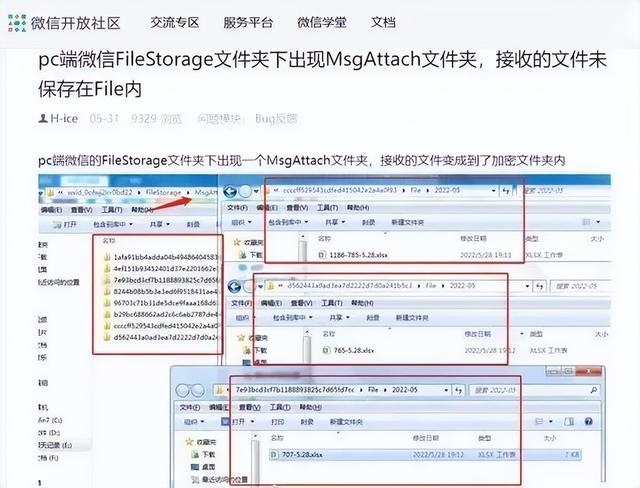The image size is (640, 488).
Task: Click 刻录 in MsgAttach window toolbar
Action: (x=193, y=224)
